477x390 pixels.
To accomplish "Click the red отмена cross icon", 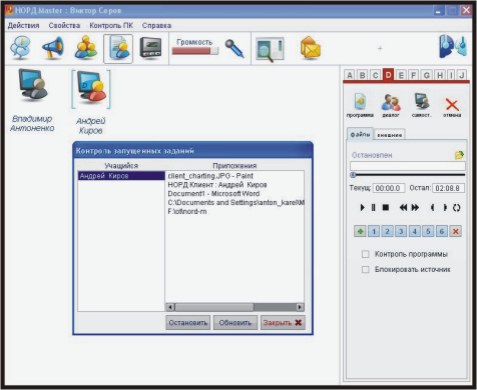I will coord(452,105).
